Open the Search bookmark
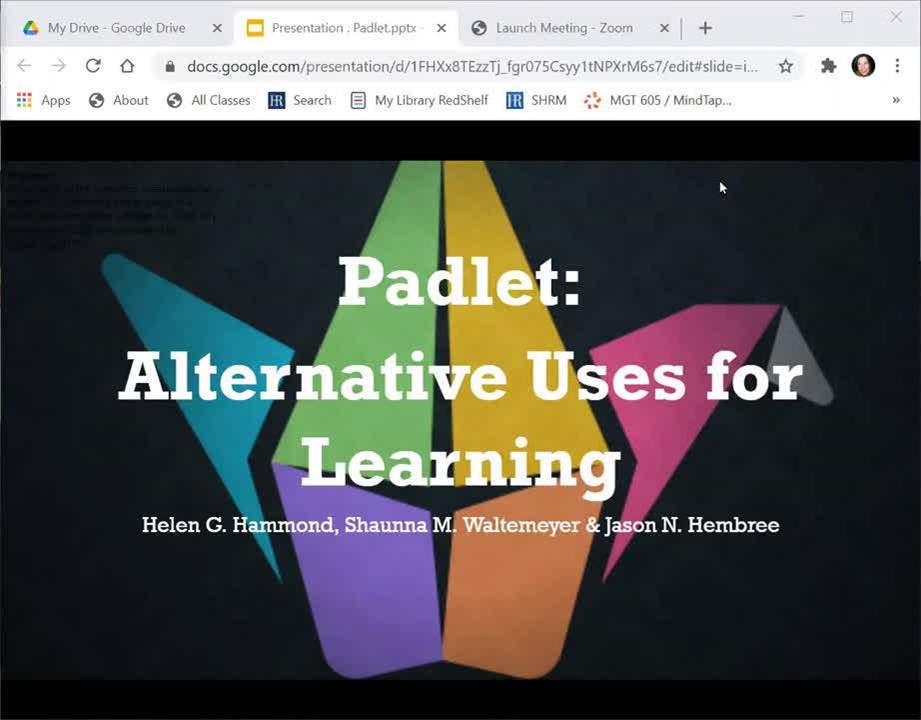The height and width of the screenshot is (720, 921). pos(300,100)
